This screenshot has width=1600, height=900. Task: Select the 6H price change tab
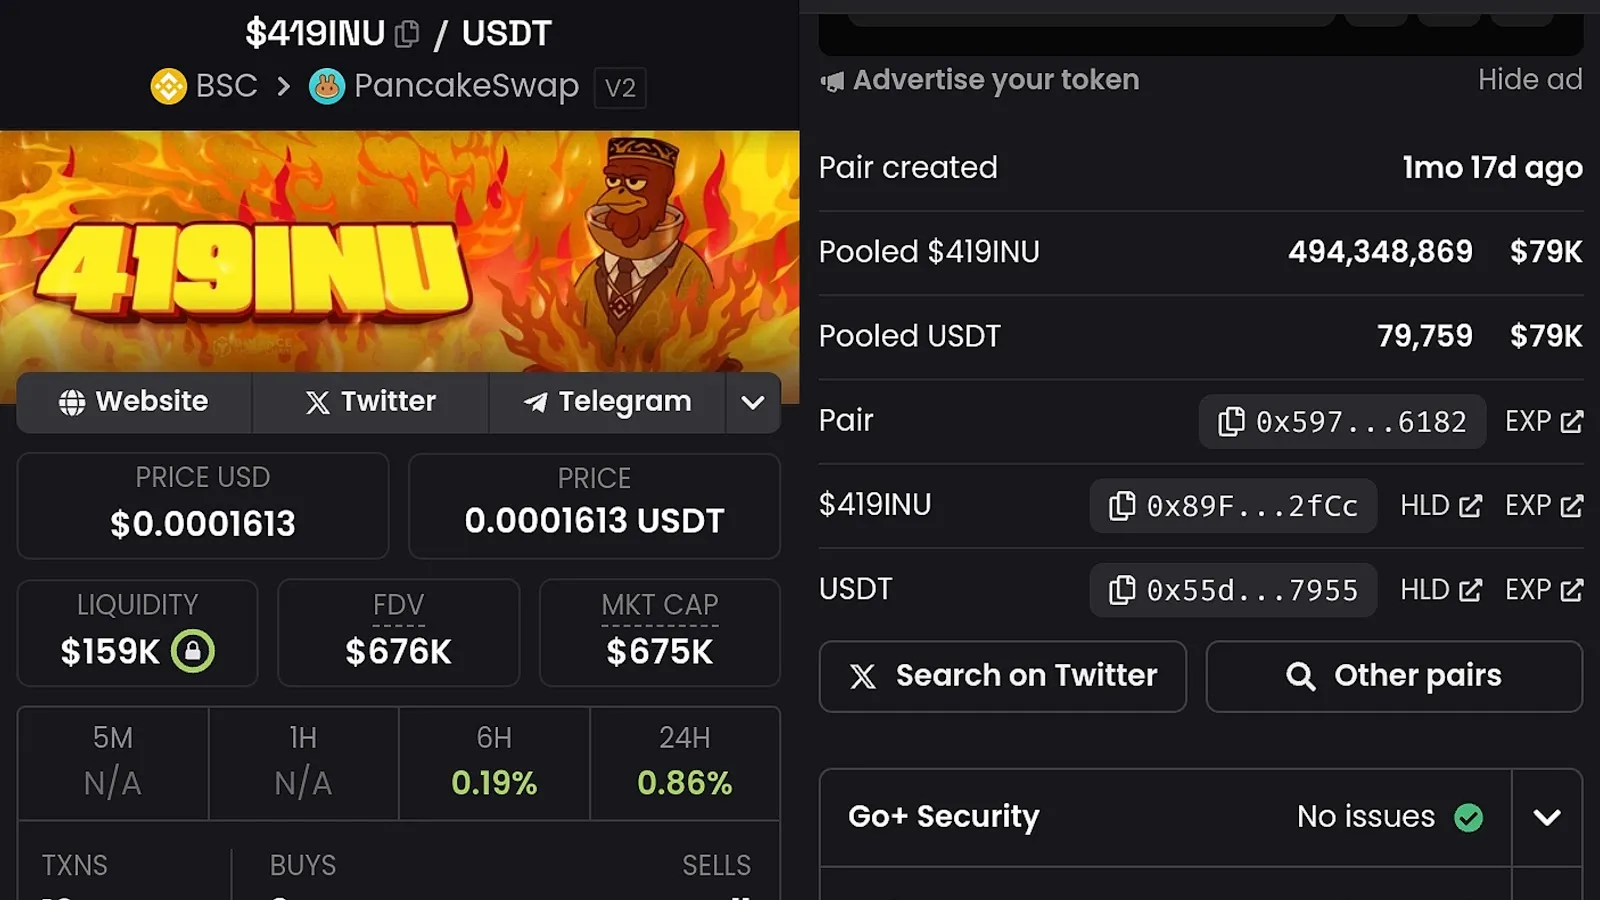point(494,762)
